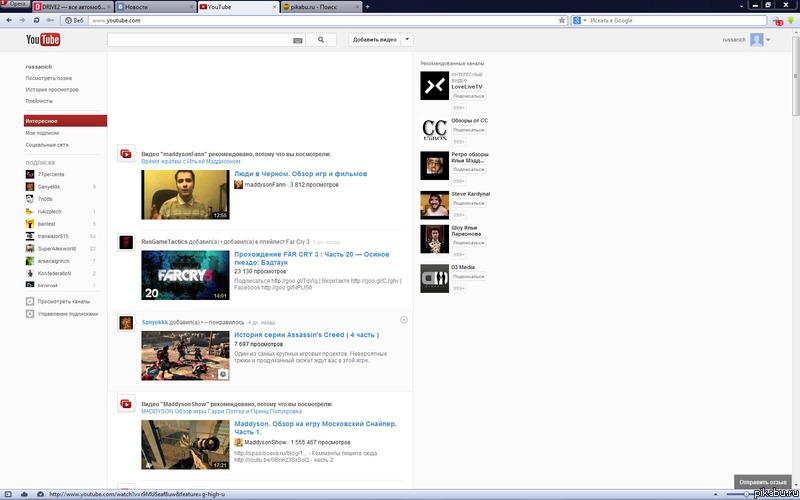Open the tab list arrow in the title bar

pyautogui.click(x=742, y=6)
